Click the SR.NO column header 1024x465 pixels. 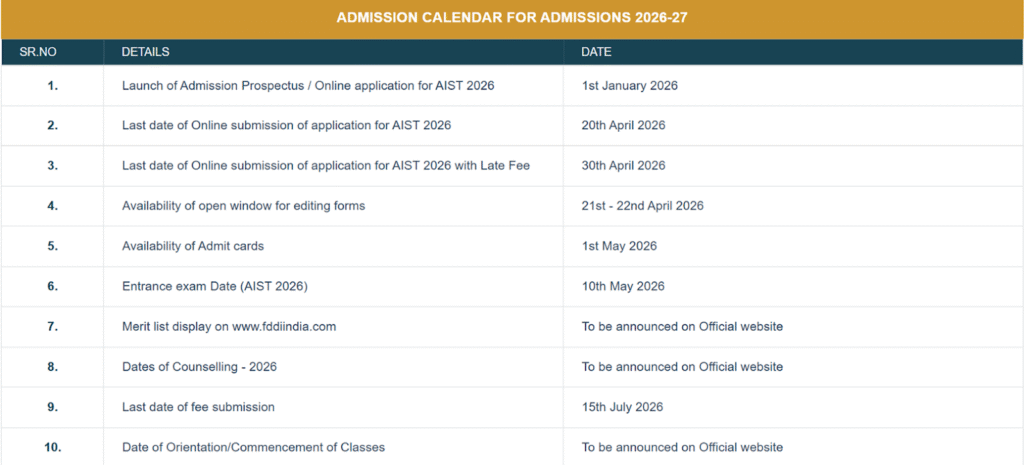point(37,51)
